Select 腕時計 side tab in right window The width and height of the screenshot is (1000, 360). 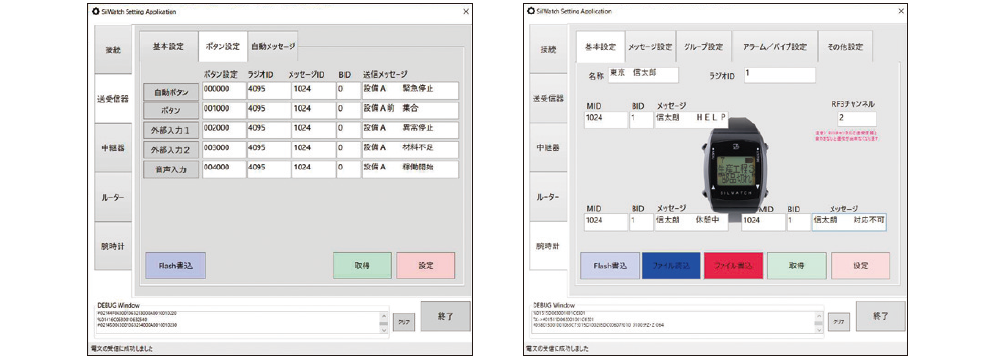[548, 246]
